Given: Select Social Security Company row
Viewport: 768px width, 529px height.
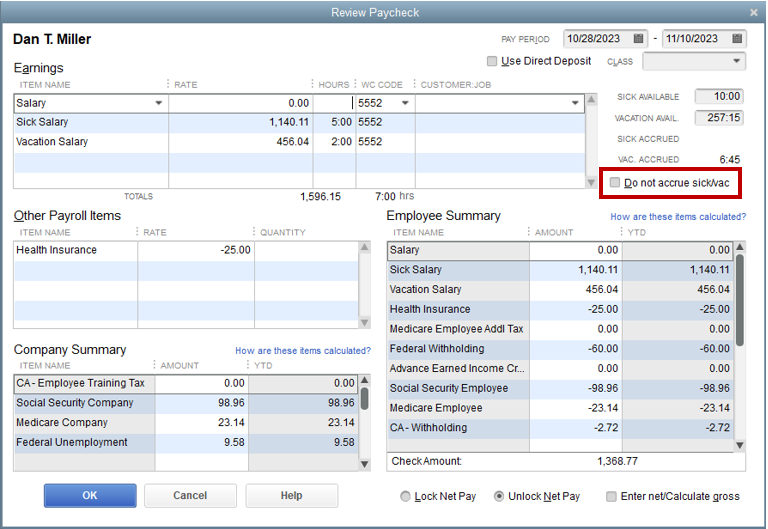Looking at the screenshot, I should click(186, 403).
